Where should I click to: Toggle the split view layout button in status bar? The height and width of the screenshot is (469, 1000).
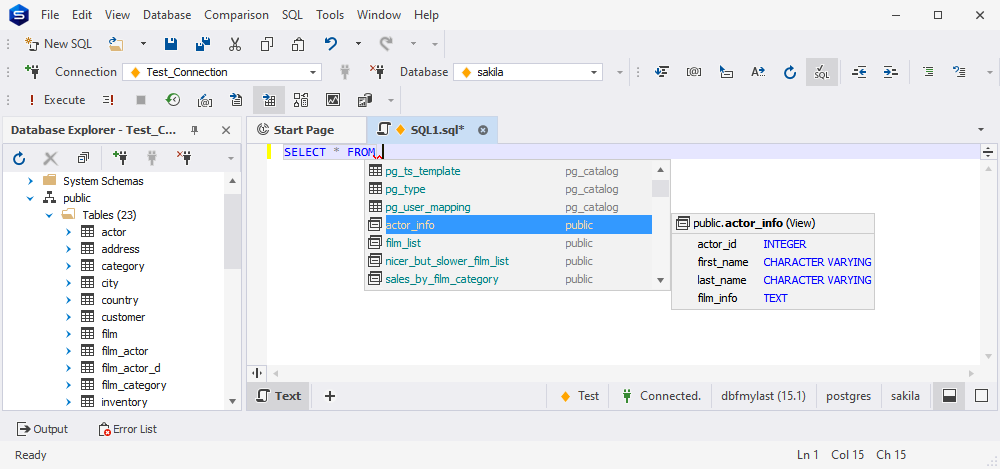pyautogui.click(x=949, y=396)
